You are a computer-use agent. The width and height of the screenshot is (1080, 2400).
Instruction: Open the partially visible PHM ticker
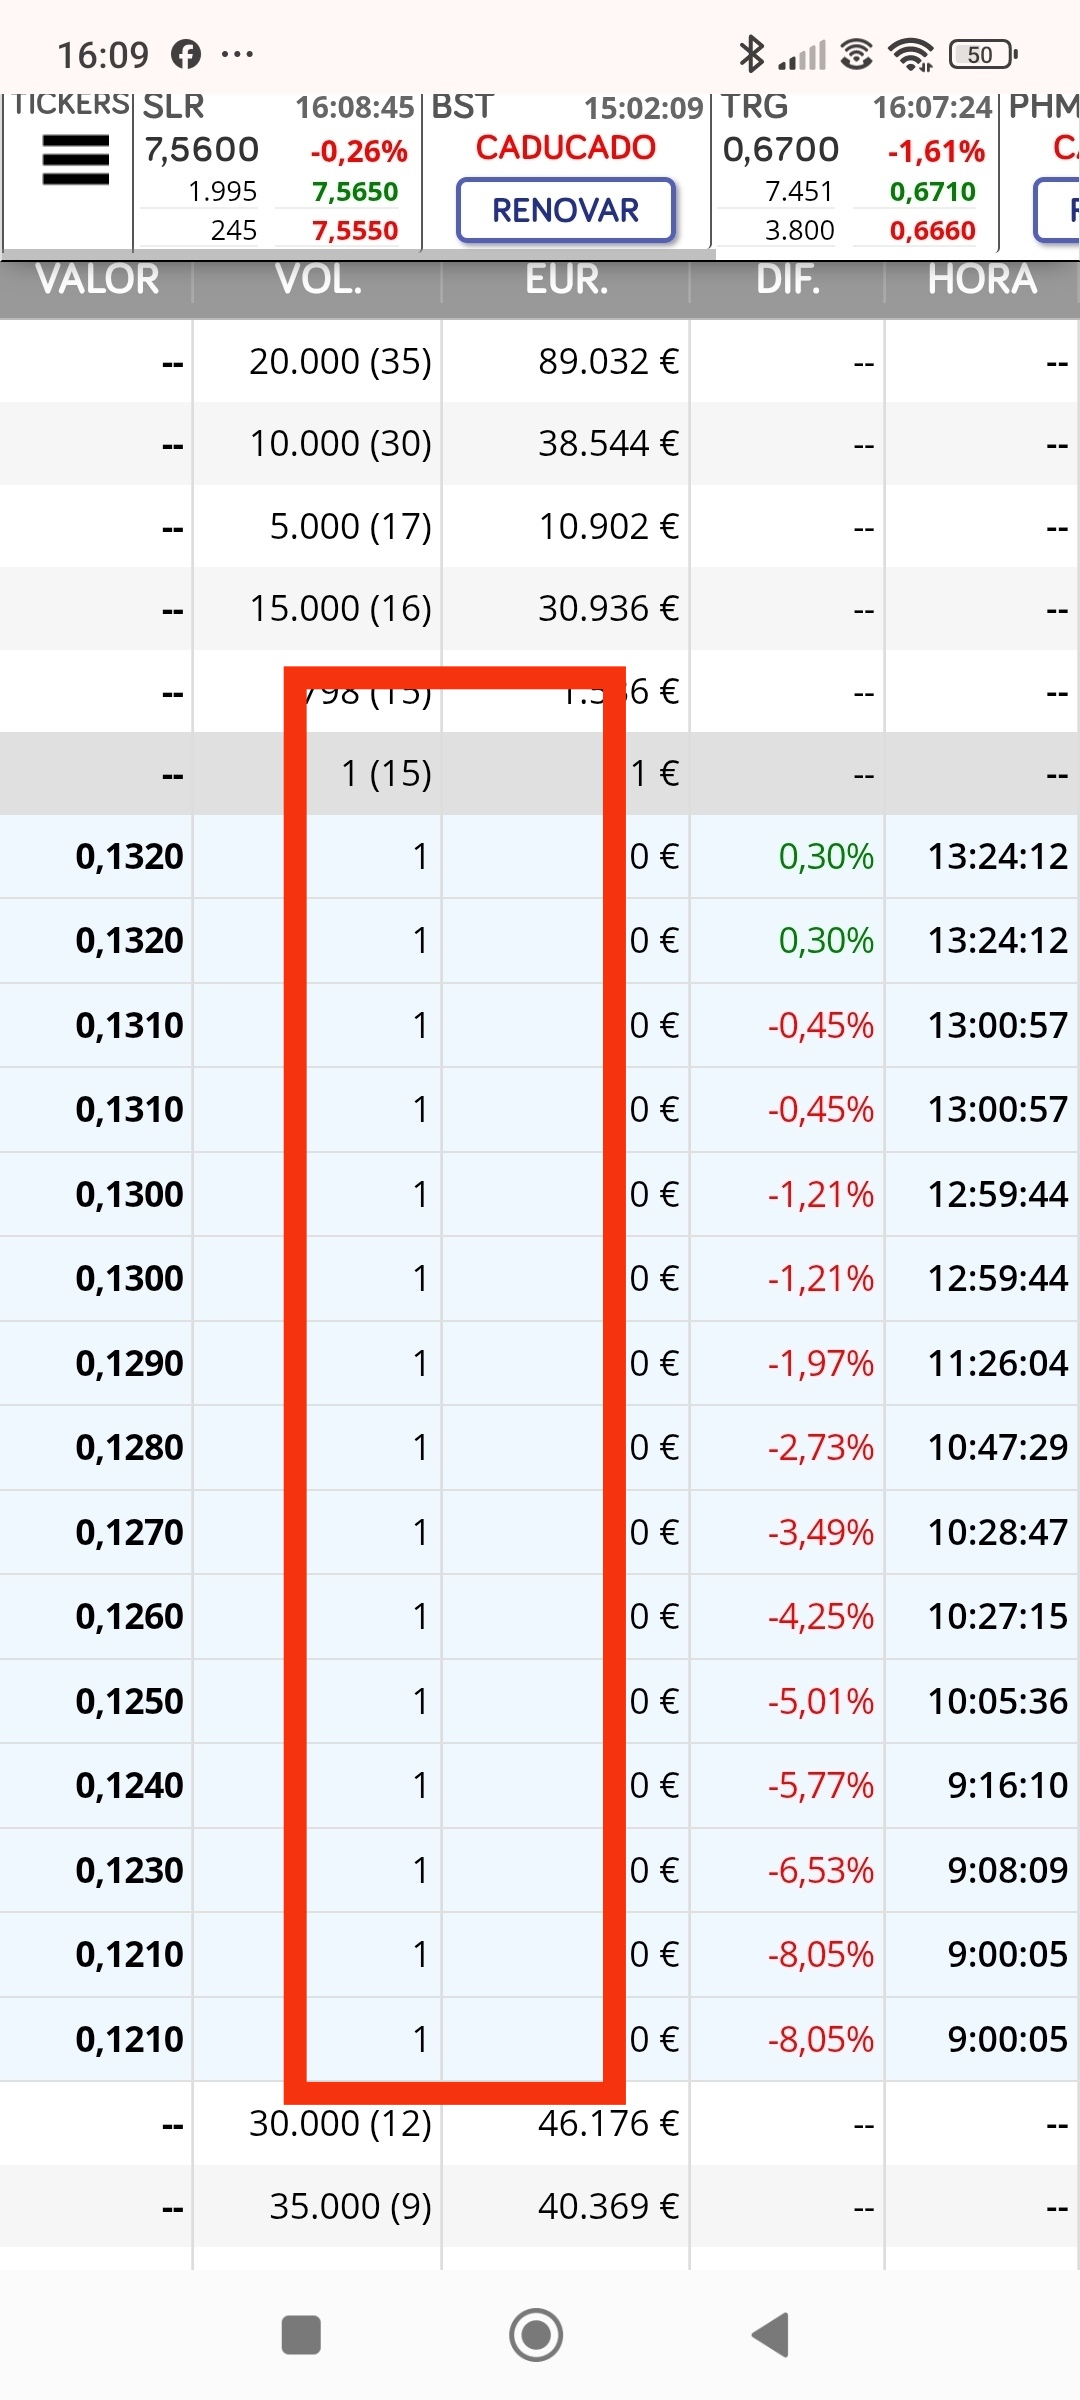[x=1040, y=170]
